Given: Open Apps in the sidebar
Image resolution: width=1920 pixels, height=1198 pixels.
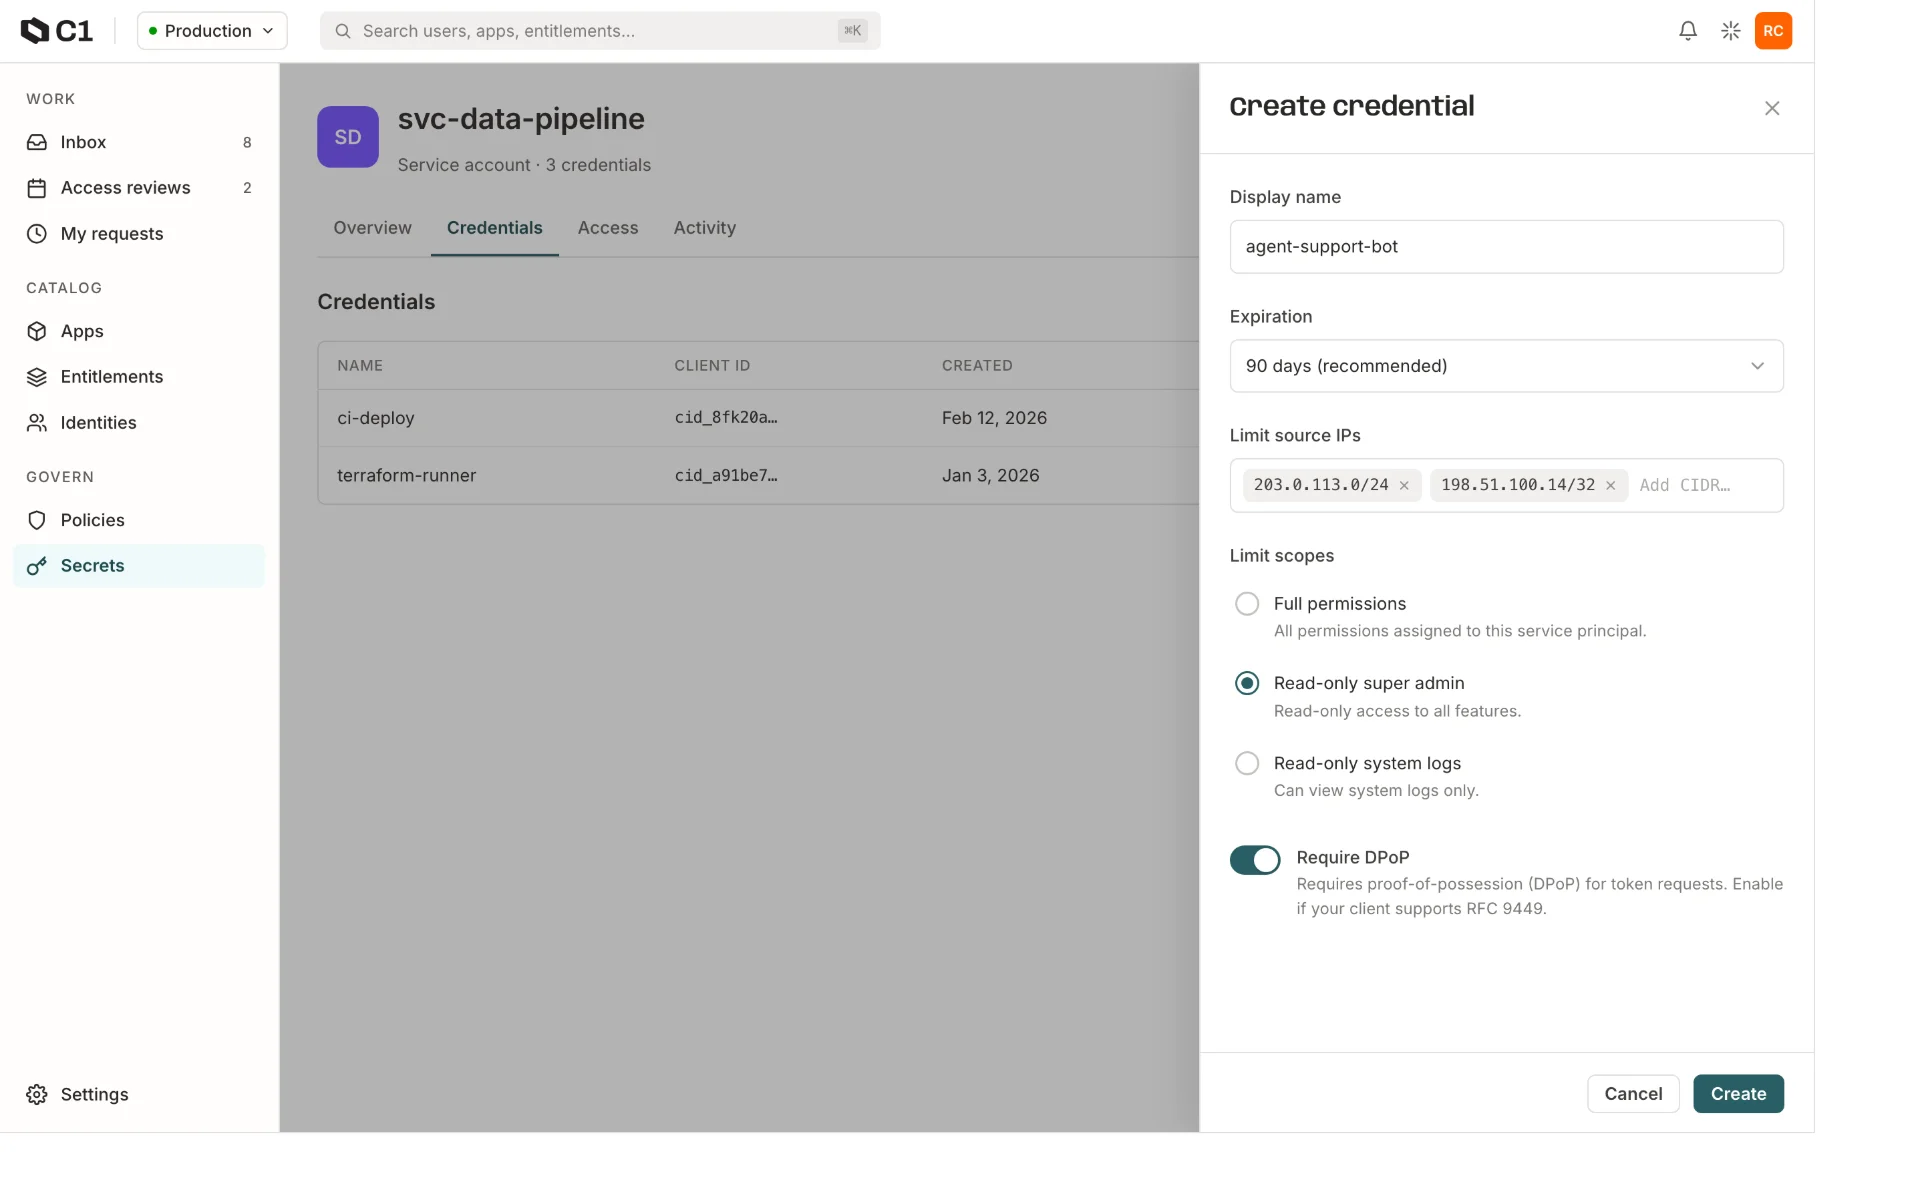Looking at the screenshot, I should pyautogui.click(x=139, y=331).
